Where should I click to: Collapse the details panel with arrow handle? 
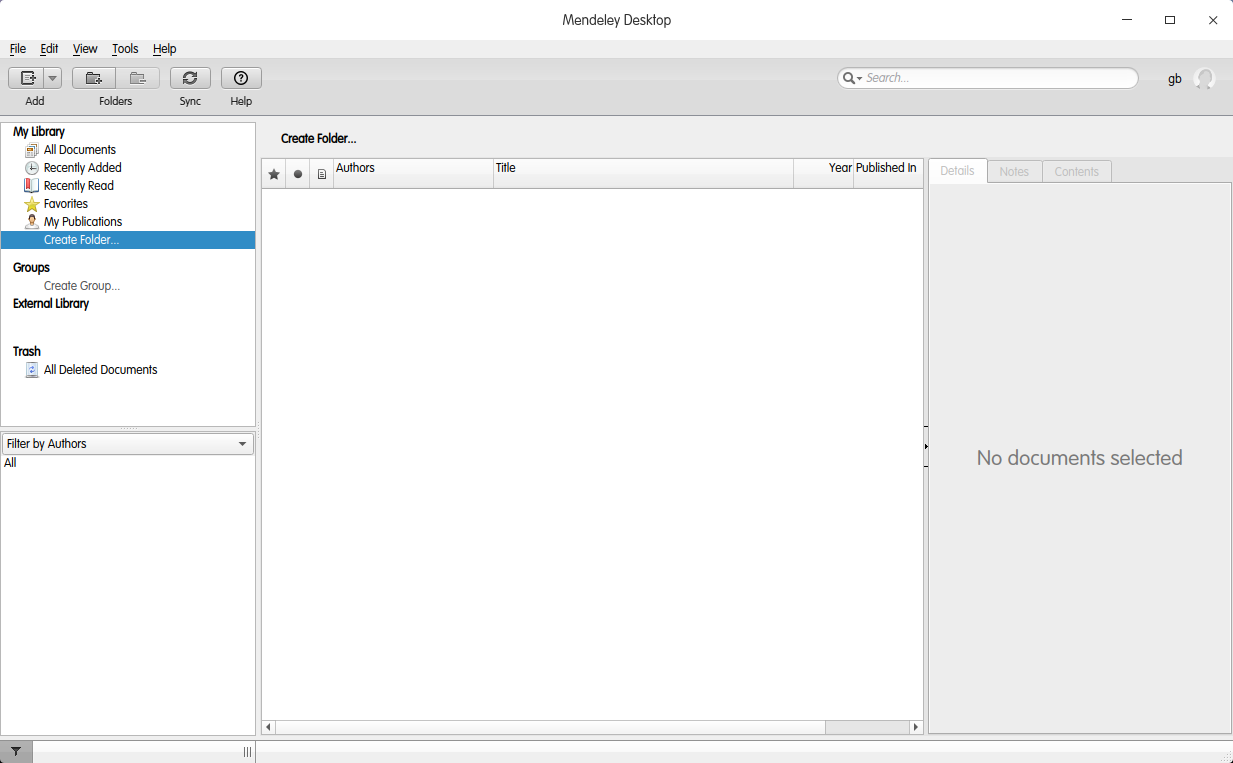pos(926,446)
